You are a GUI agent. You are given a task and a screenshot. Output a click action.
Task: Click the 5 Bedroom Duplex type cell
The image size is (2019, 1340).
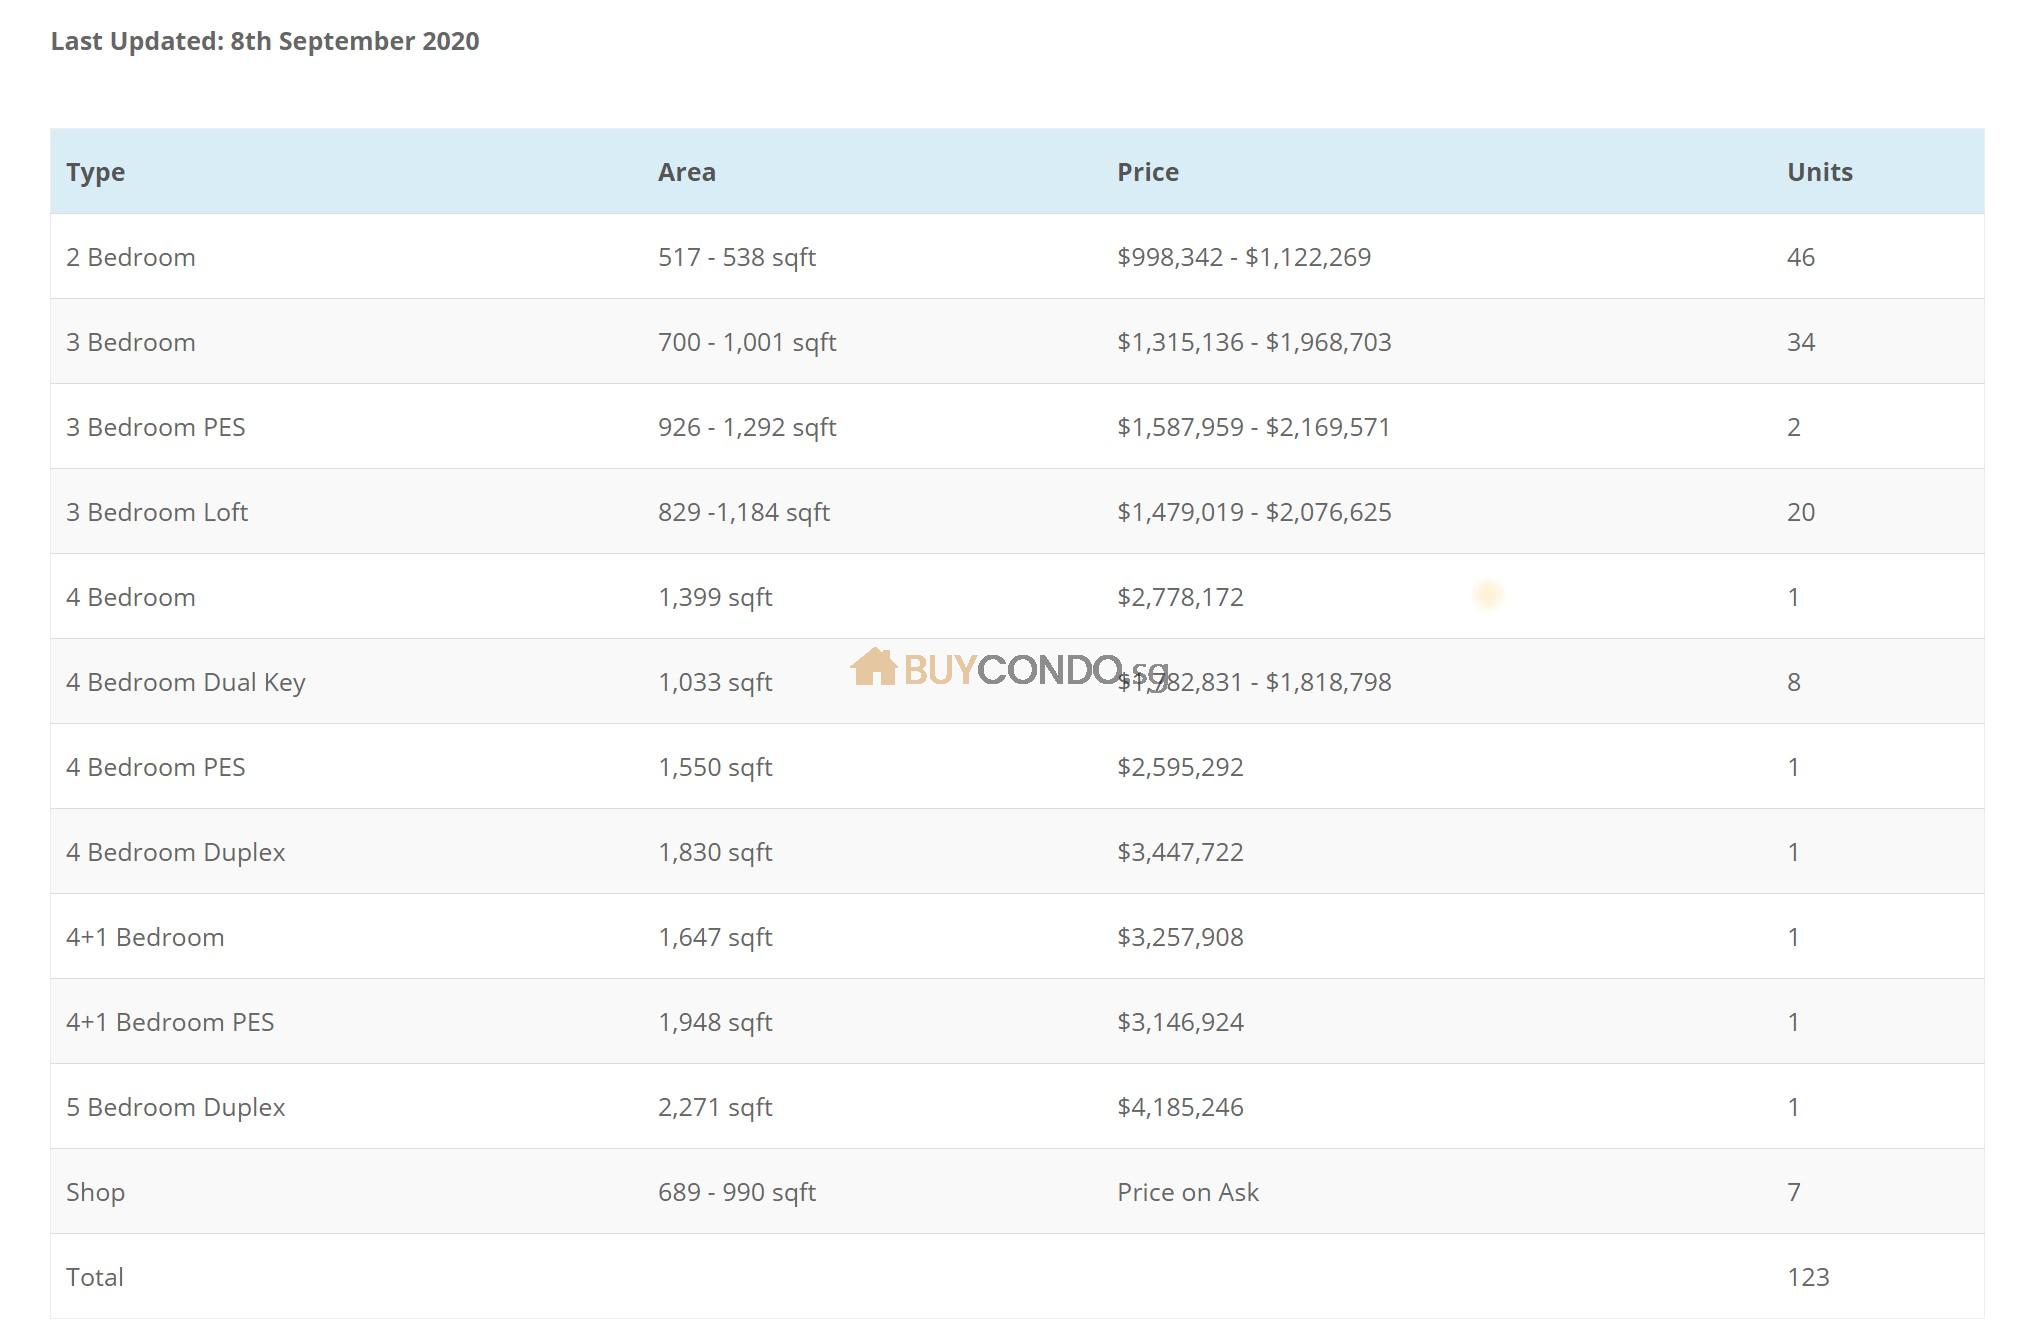click(175, 1107)
